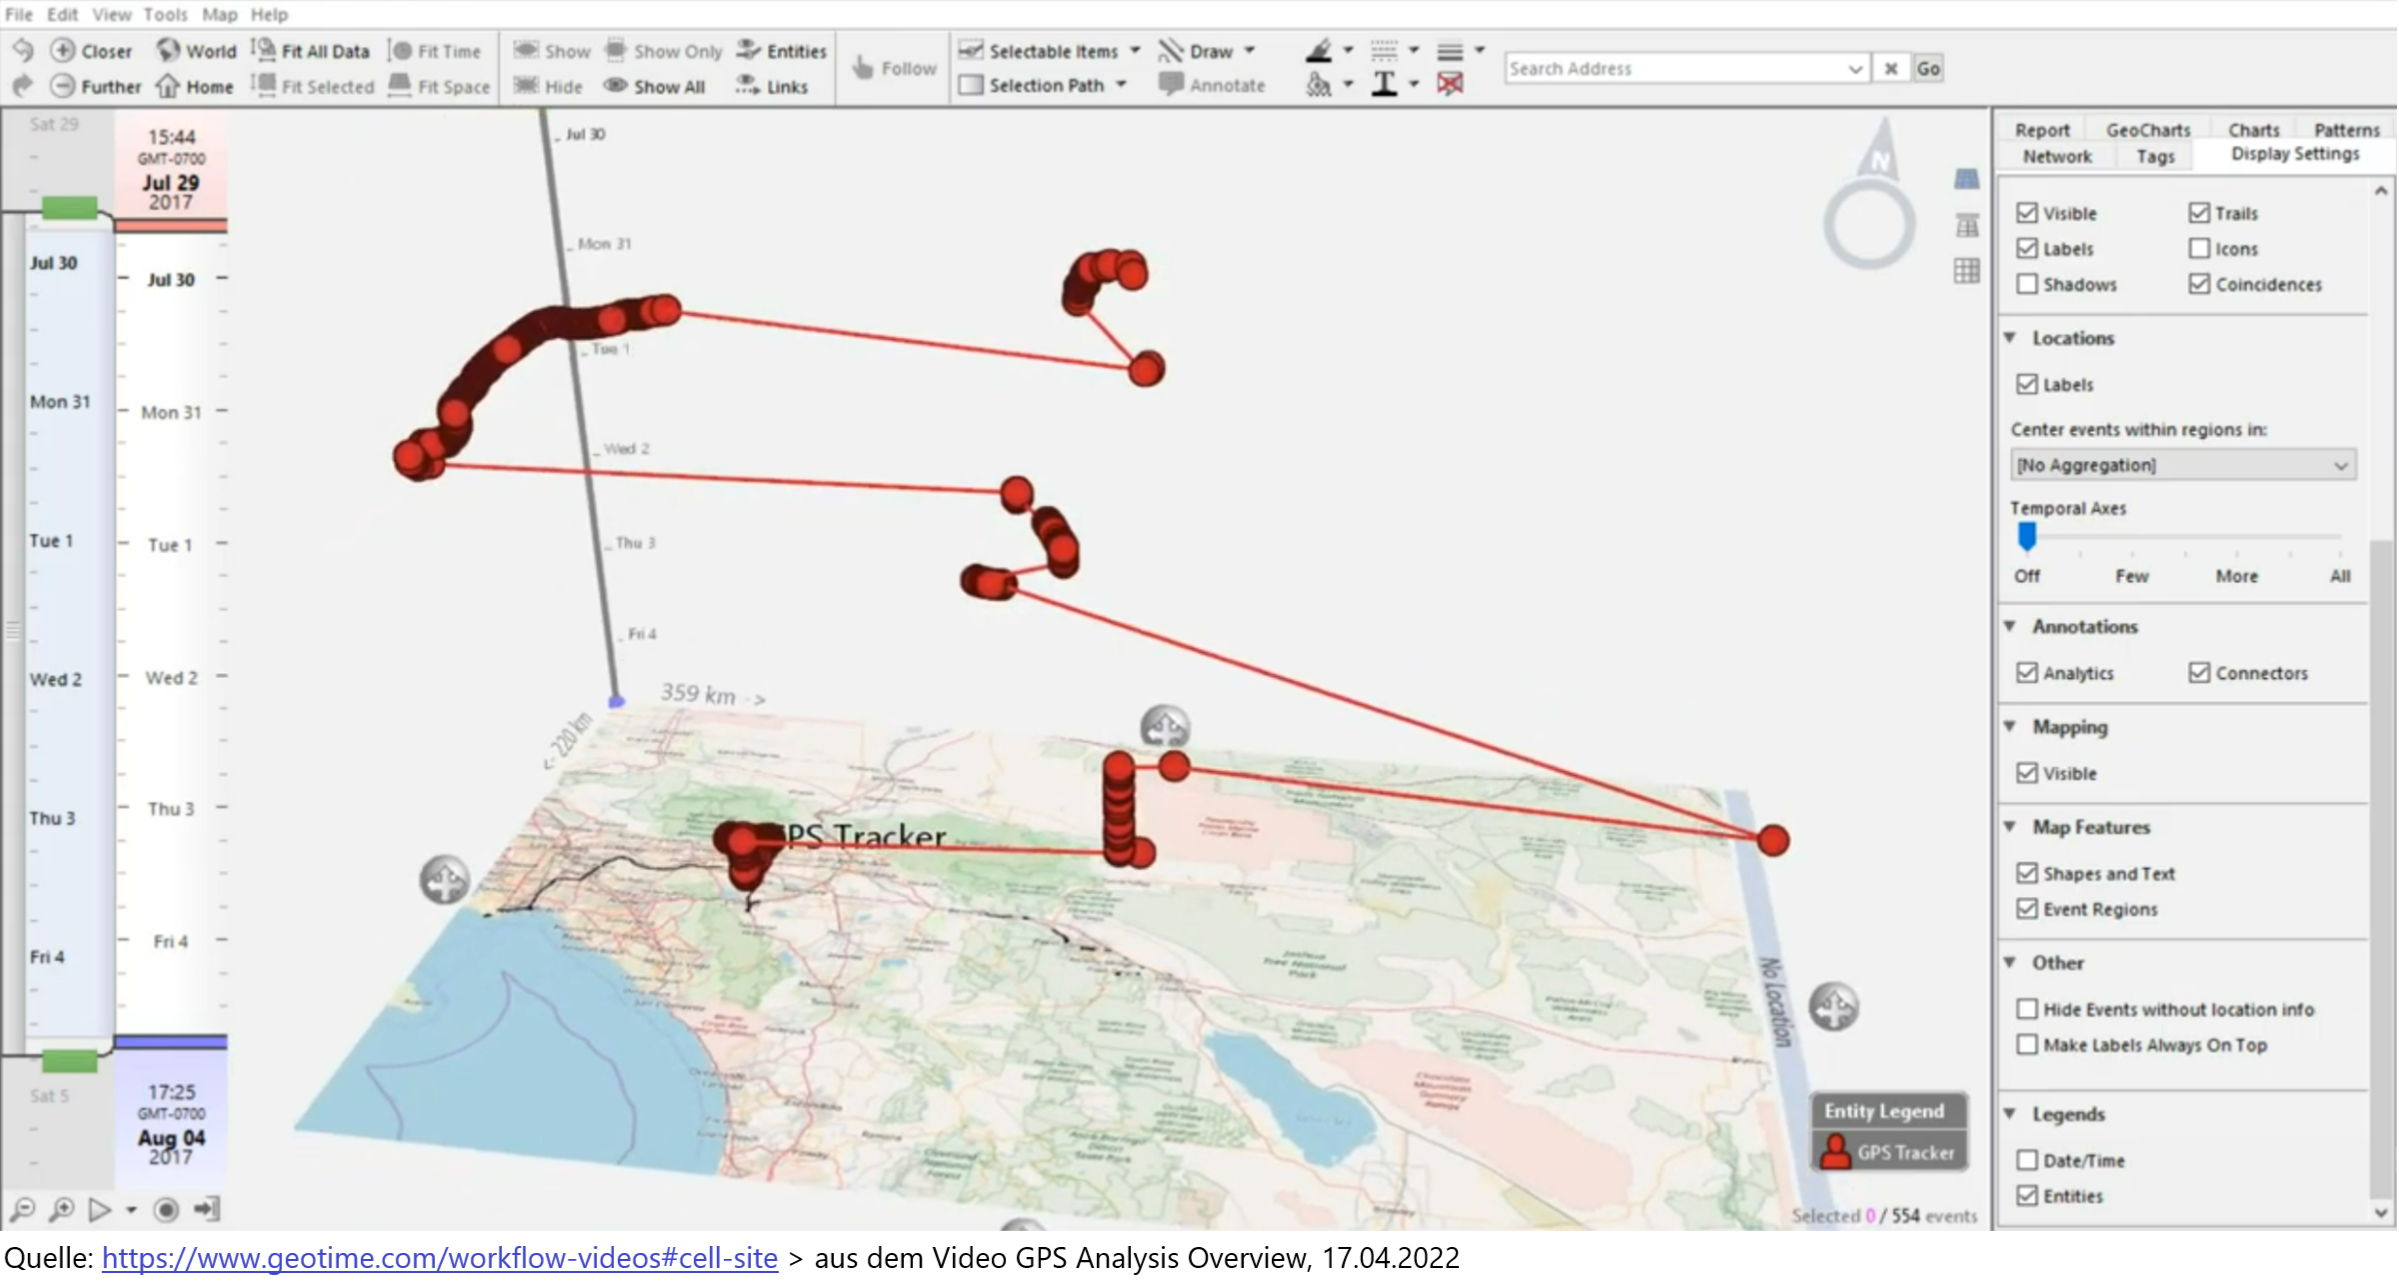Viewport: 2399px width, 1282px height.
Task: Click the blue map layer icon
Action: pos(1966,179)
